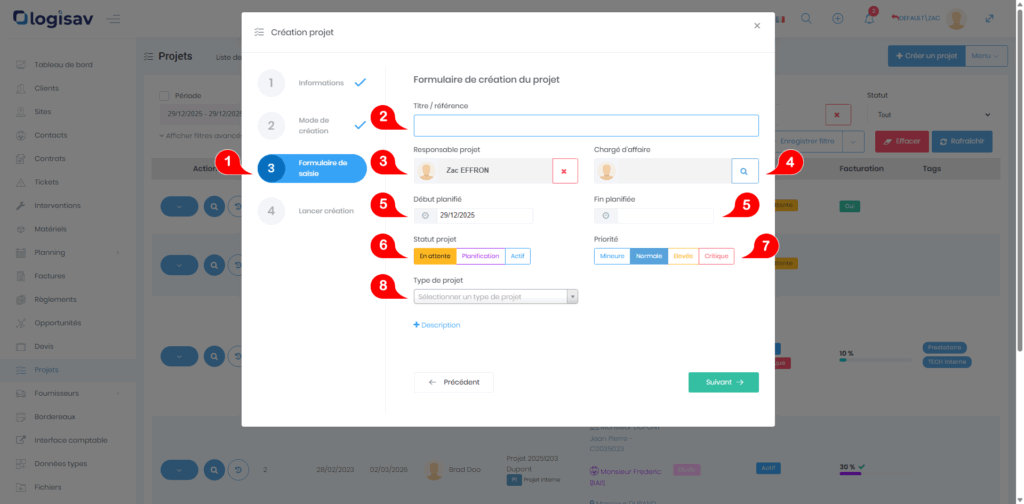
Task: Click the fullscreen expand icon
Action: tap(990, 19)
